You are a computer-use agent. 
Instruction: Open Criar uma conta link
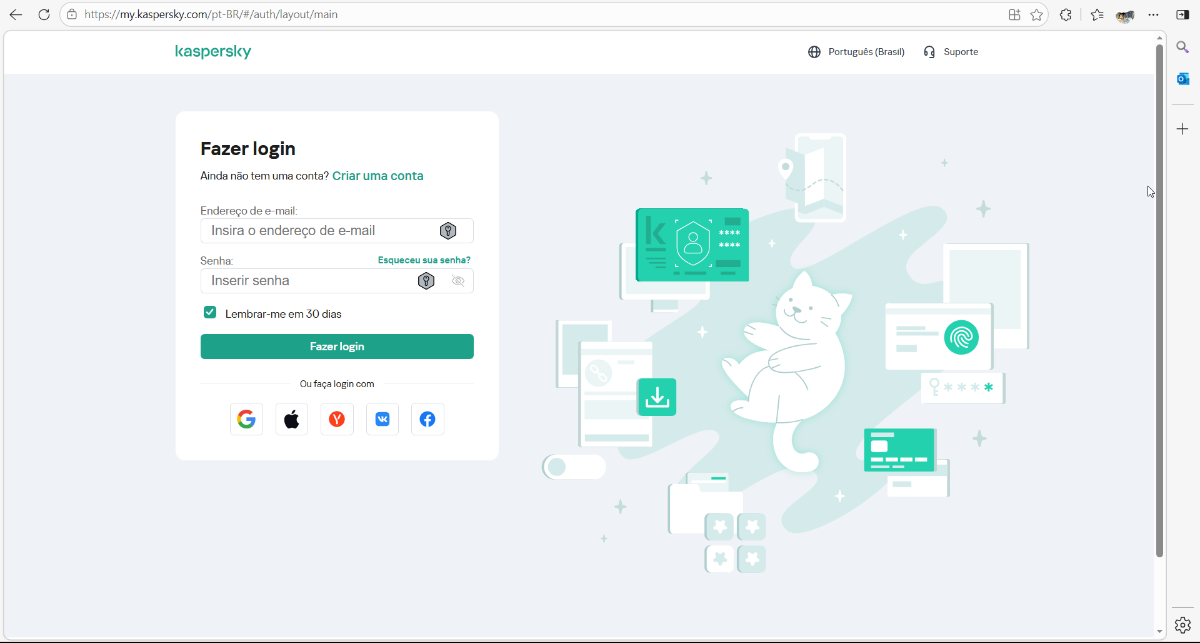point(378,176)
